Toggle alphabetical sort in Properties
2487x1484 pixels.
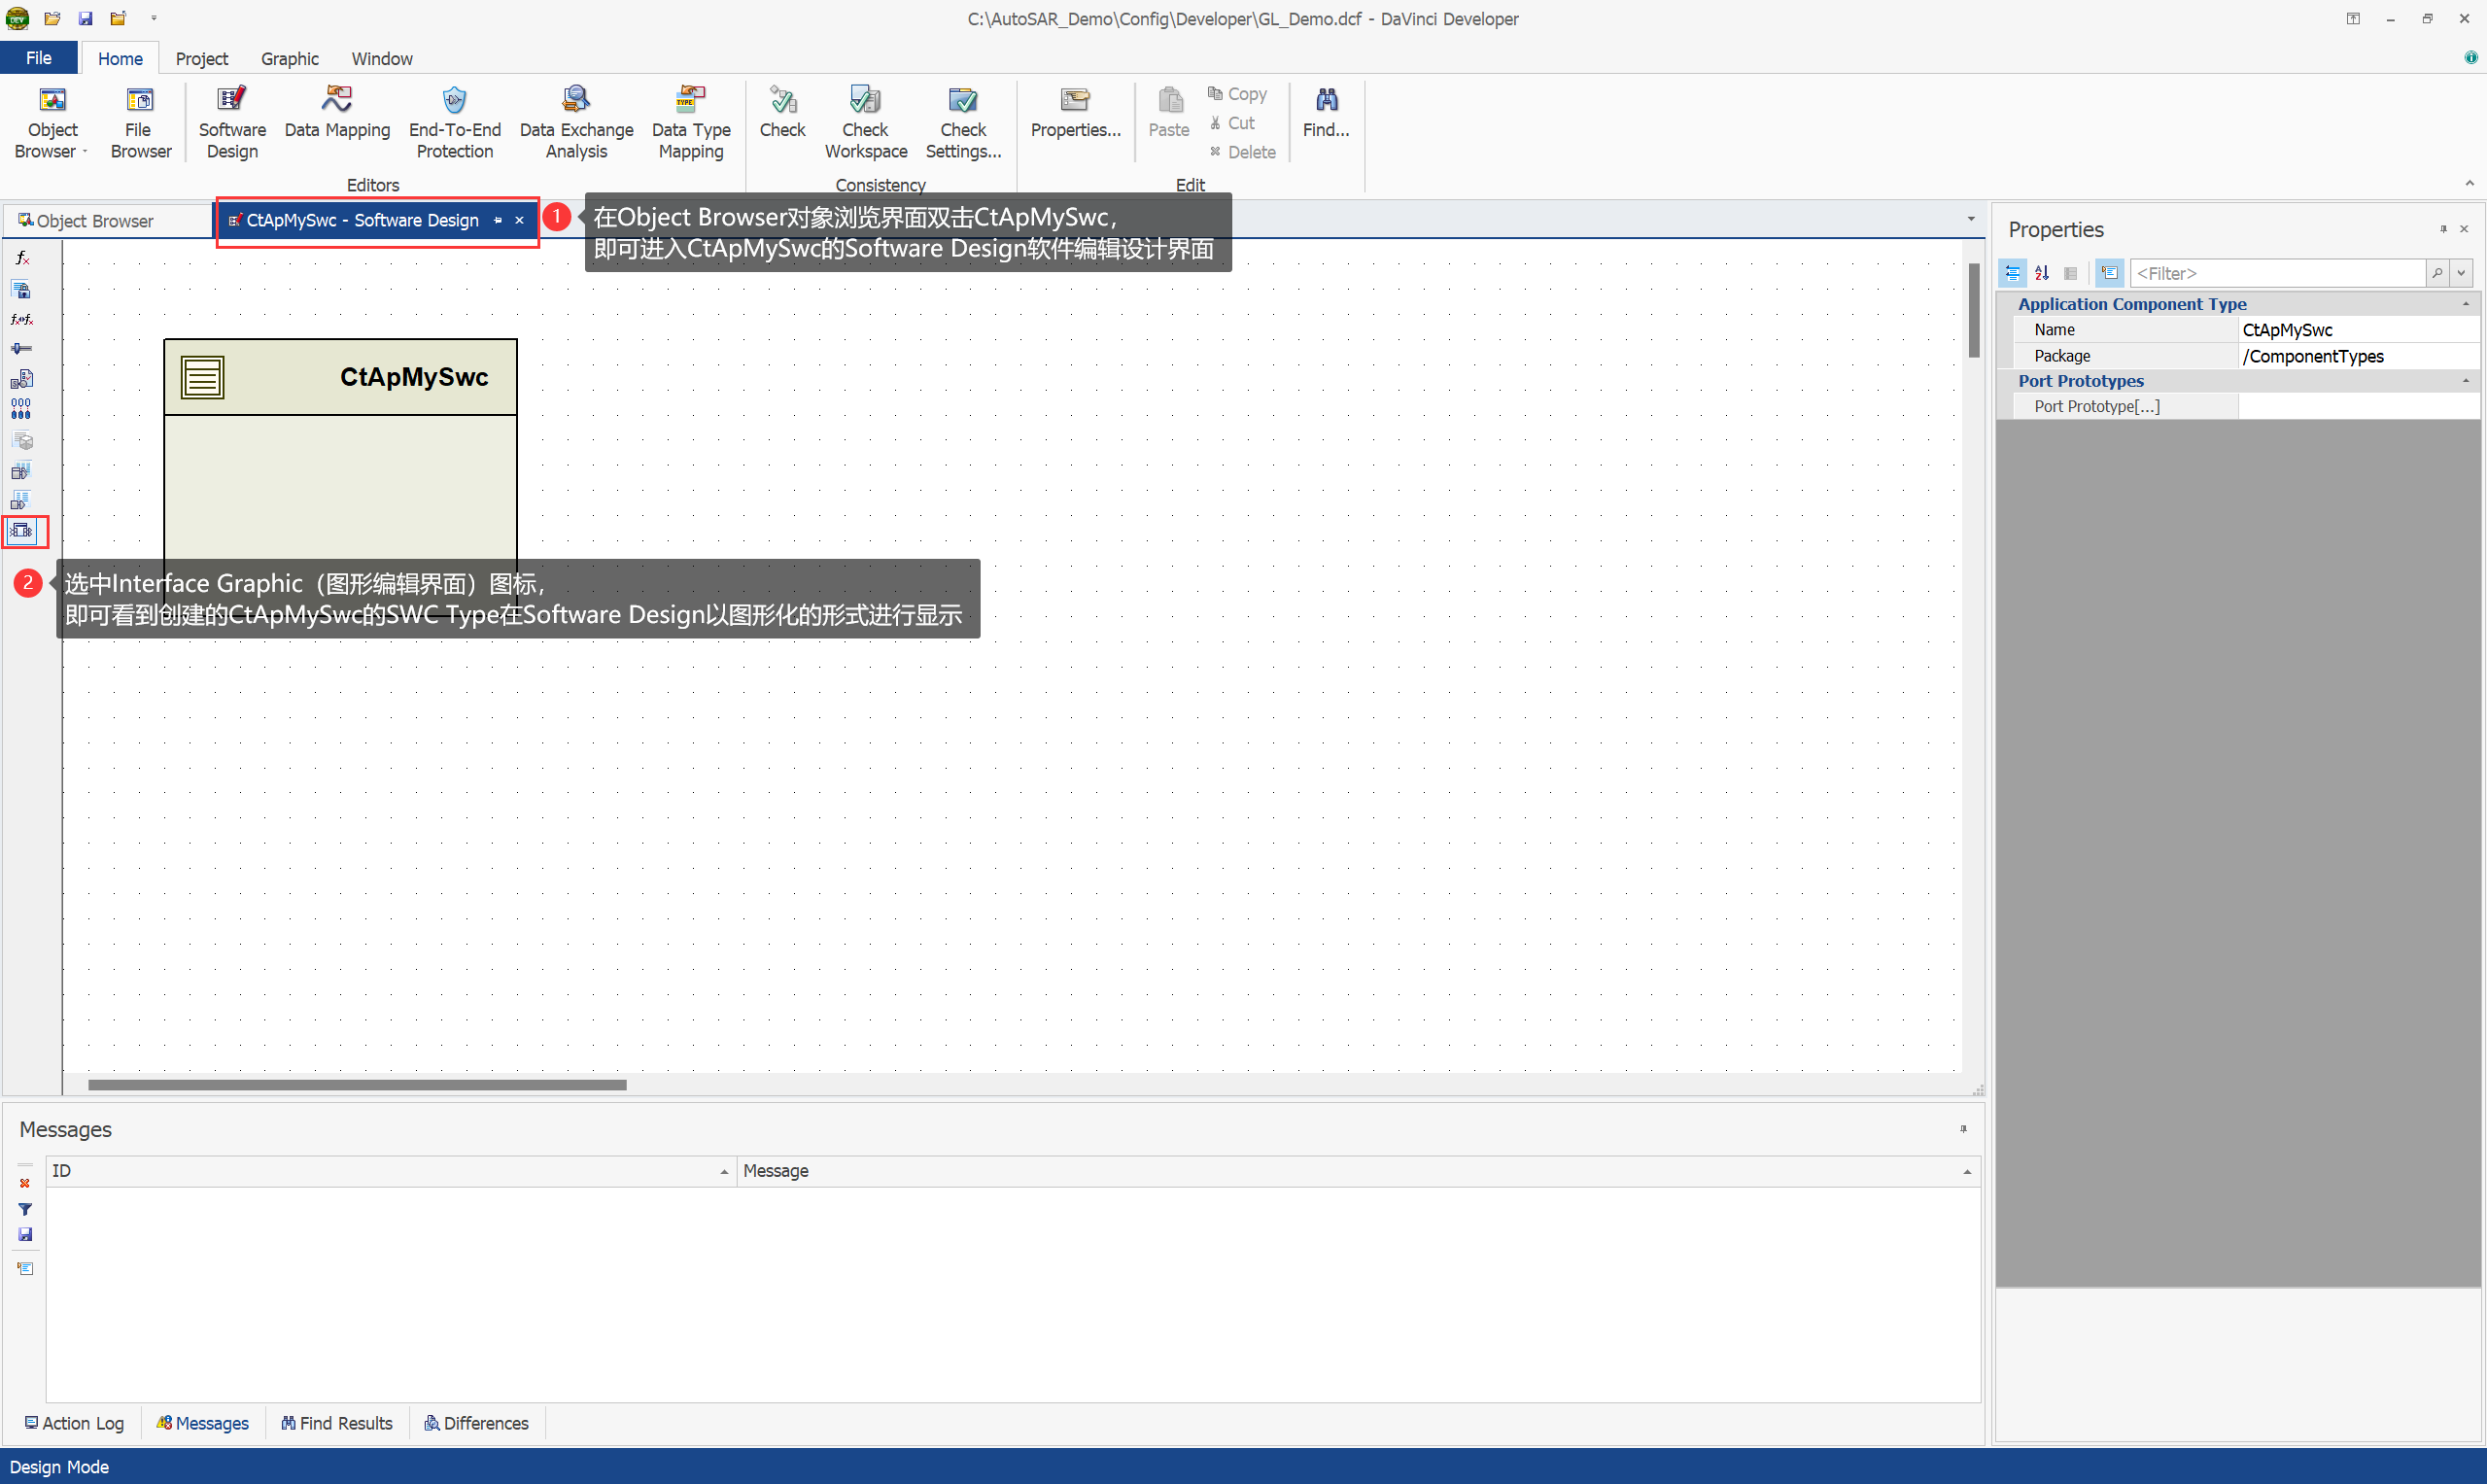click(2041, 273)
